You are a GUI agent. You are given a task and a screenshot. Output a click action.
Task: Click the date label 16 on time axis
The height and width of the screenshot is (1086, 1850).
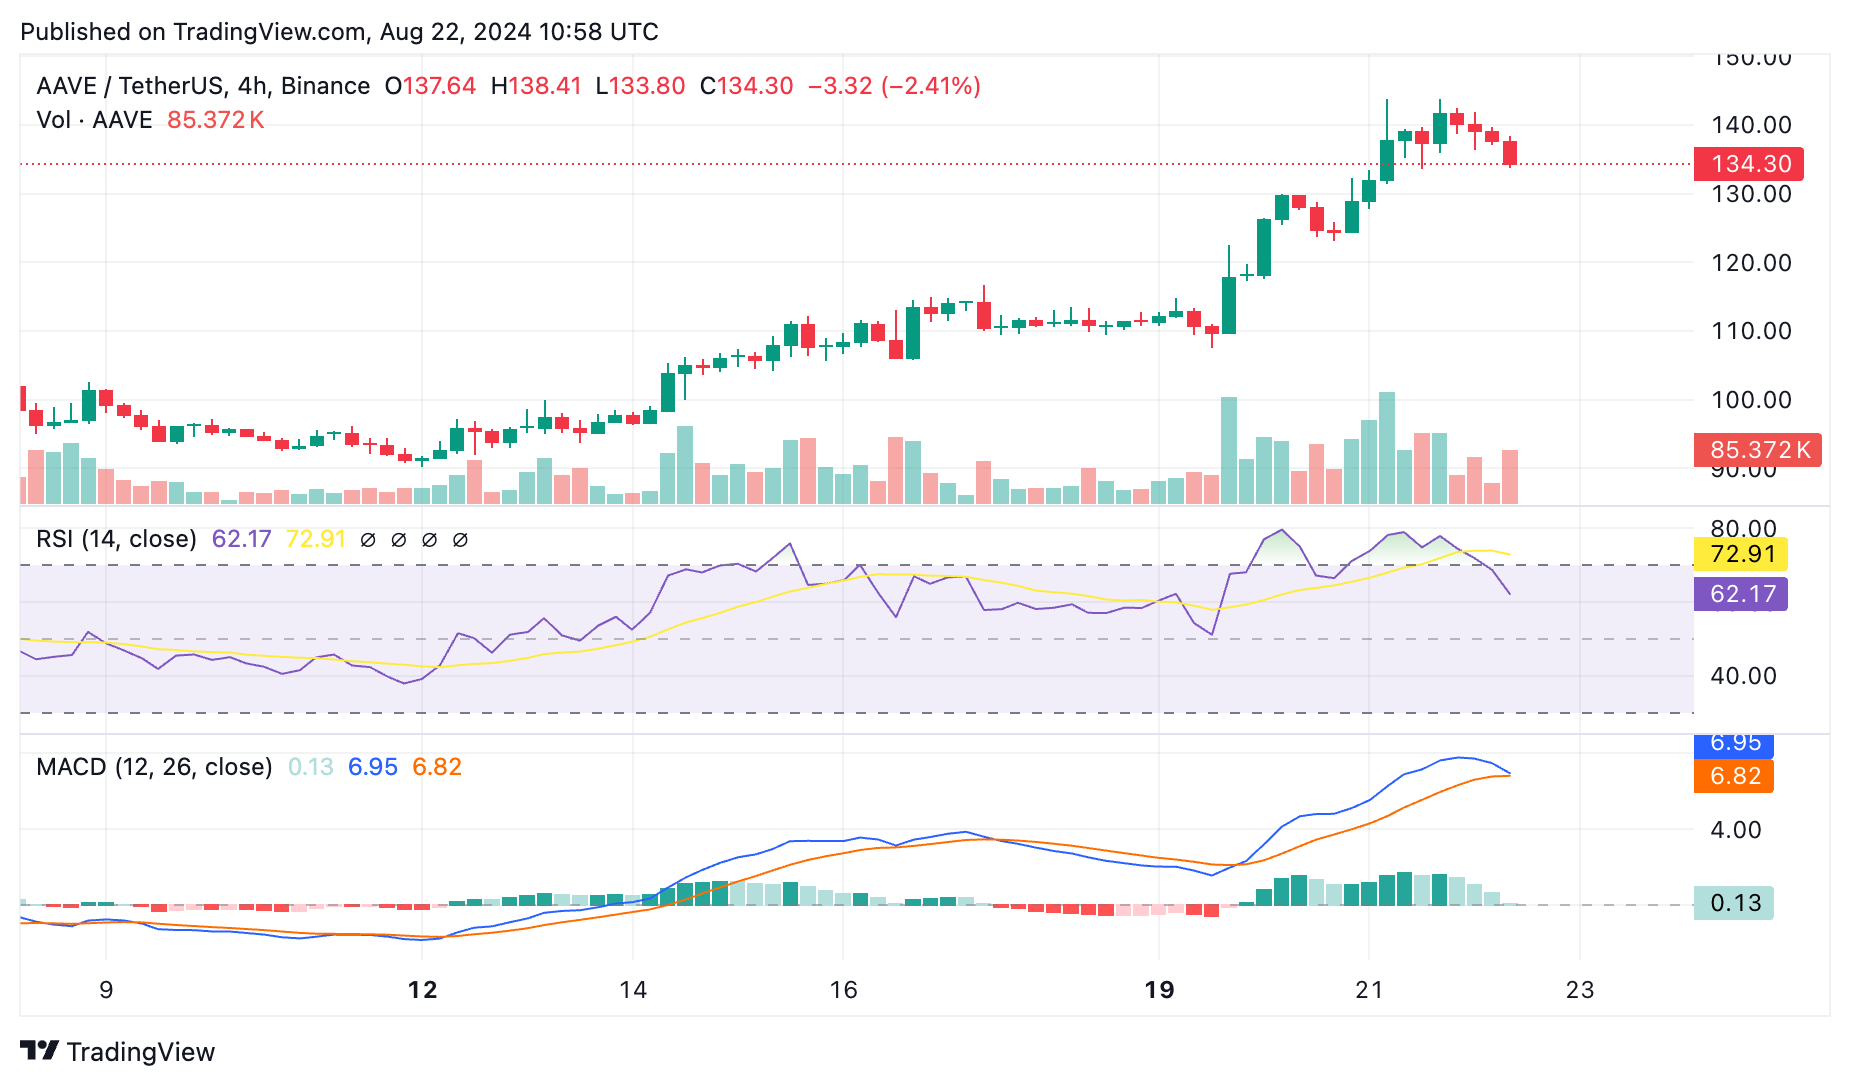click(x=843, y=990)
